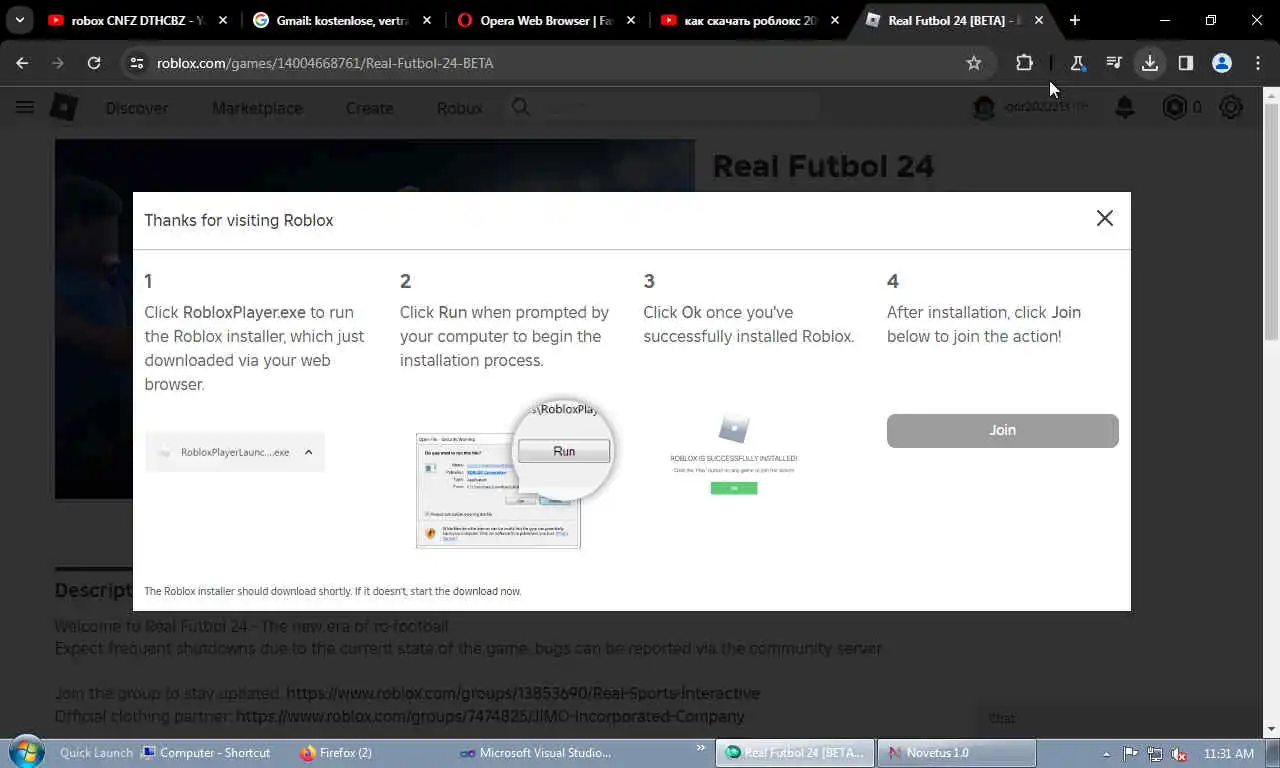Click the roblox.com address bar URL
Screen dimensions: 1280x768
click(x=325, y=63)
